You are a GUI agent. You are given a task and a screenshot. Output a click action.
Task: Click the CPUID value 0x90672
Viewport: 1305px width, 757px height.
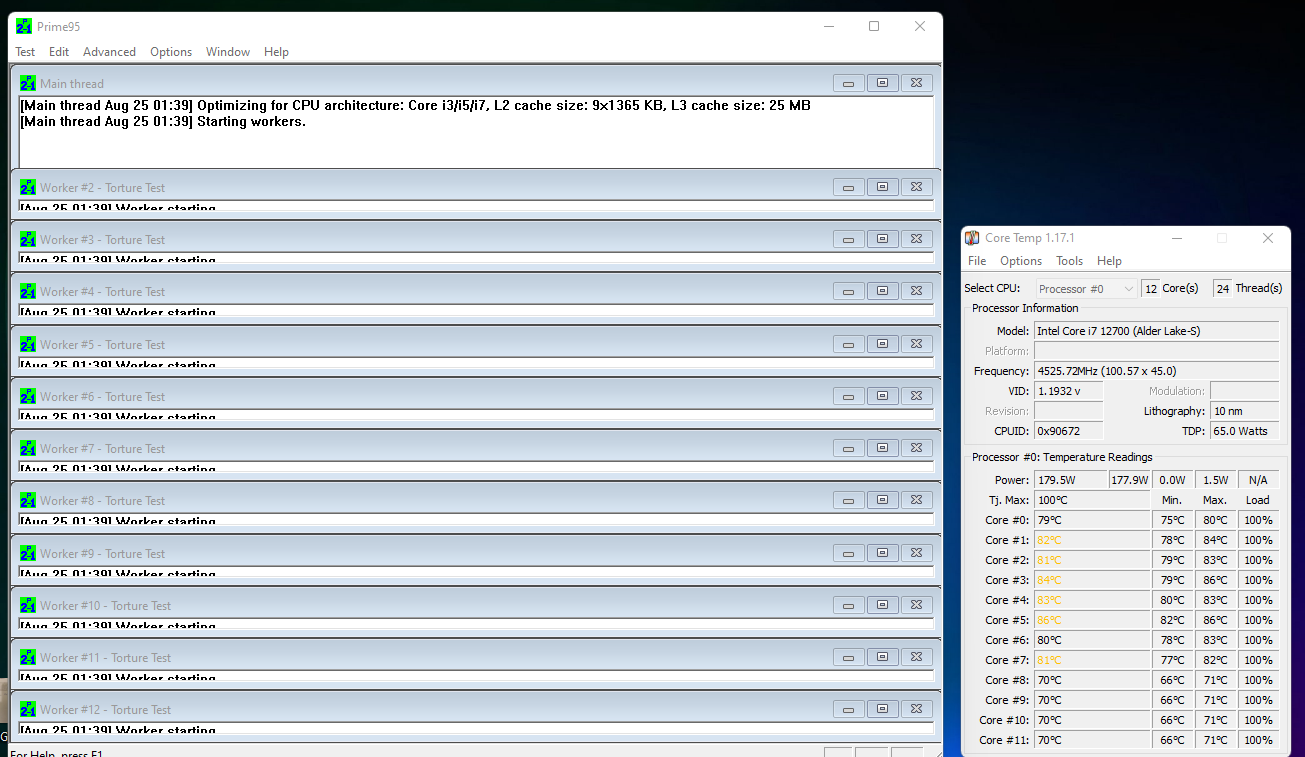click(1068, 431)
